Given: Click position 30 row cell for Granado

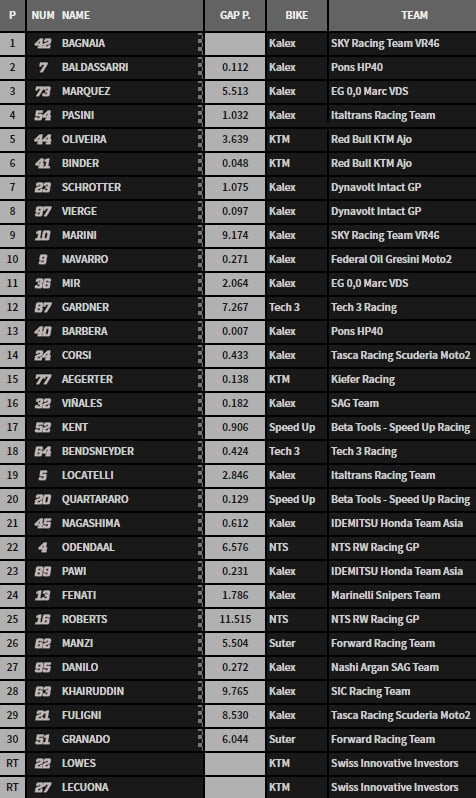Looking at the screenshot, I should [x=12, y=739].
